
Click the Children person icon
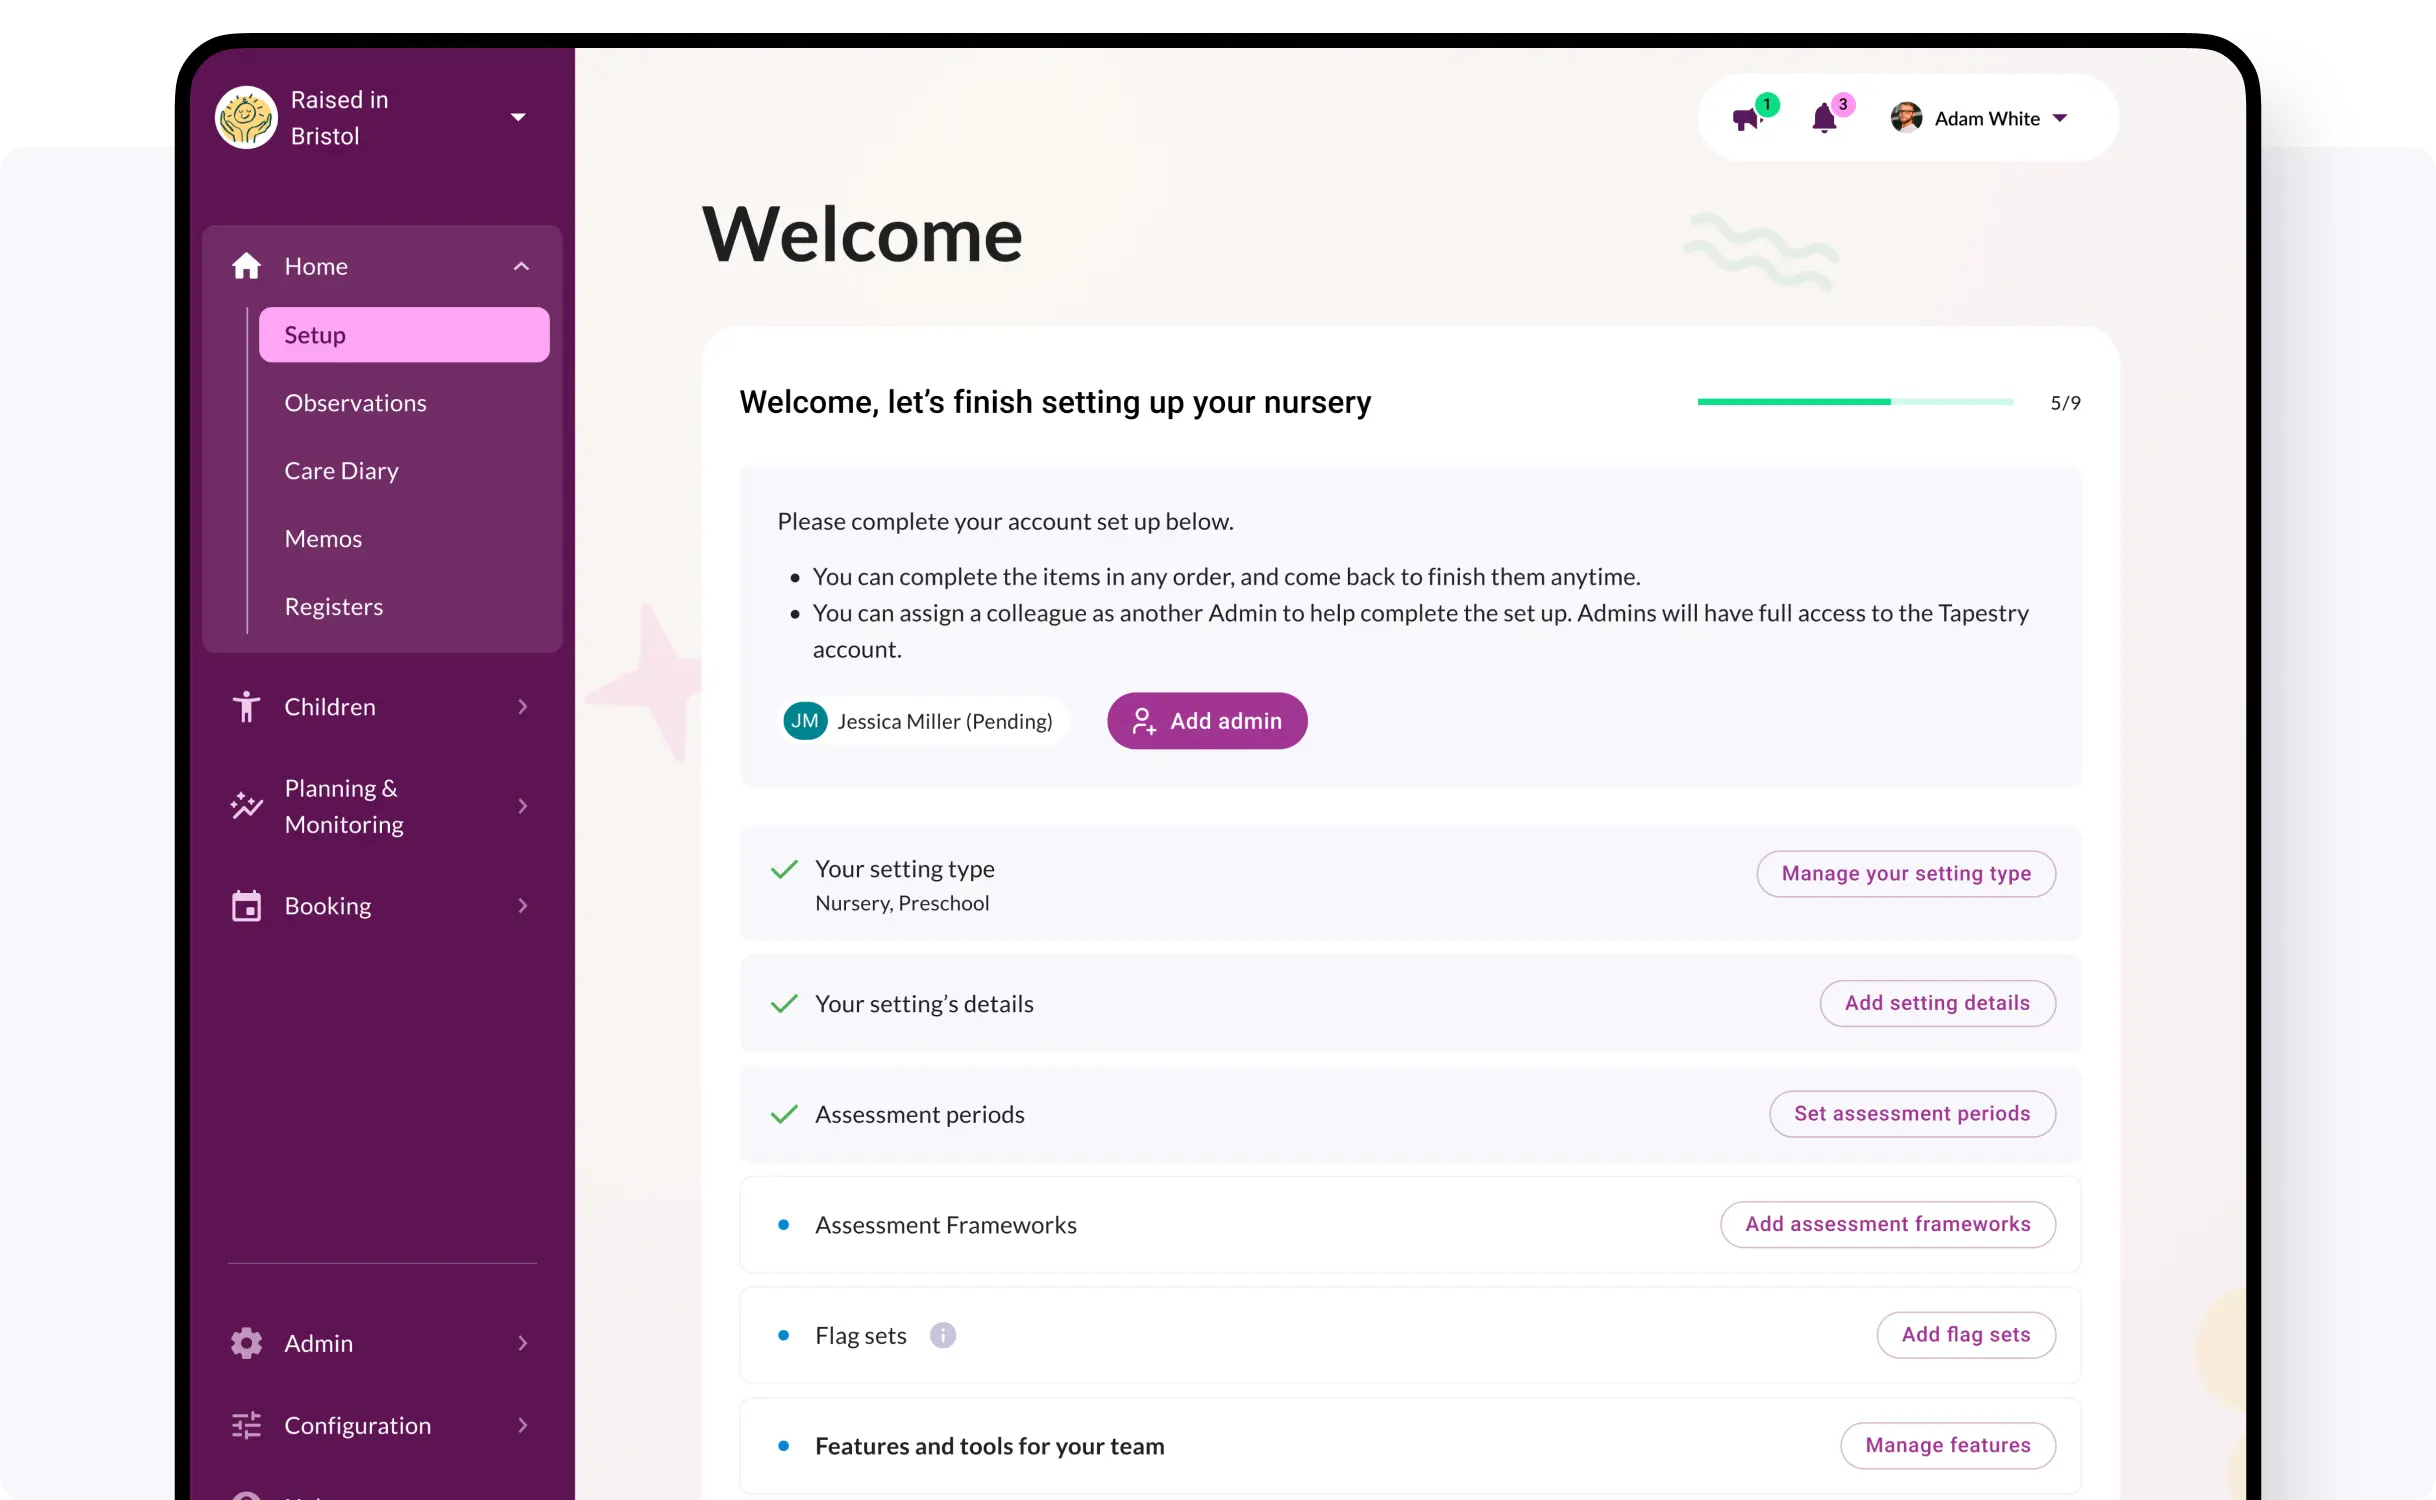(x=246, y=706)
